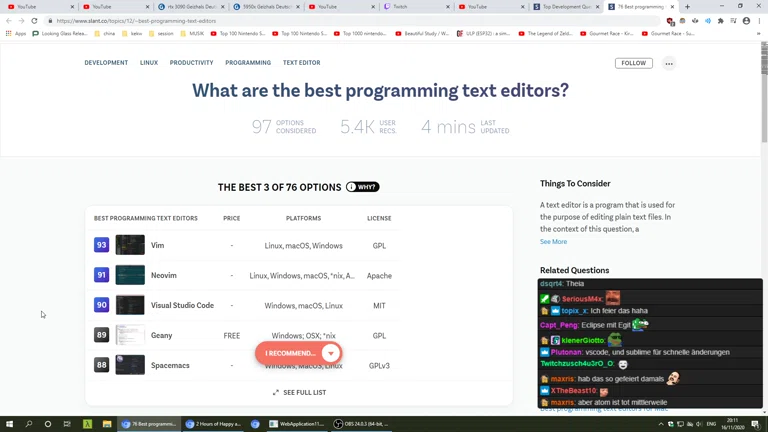
Task: Select the TEXT EDITOR topic tag
Action: coord(301,63)
